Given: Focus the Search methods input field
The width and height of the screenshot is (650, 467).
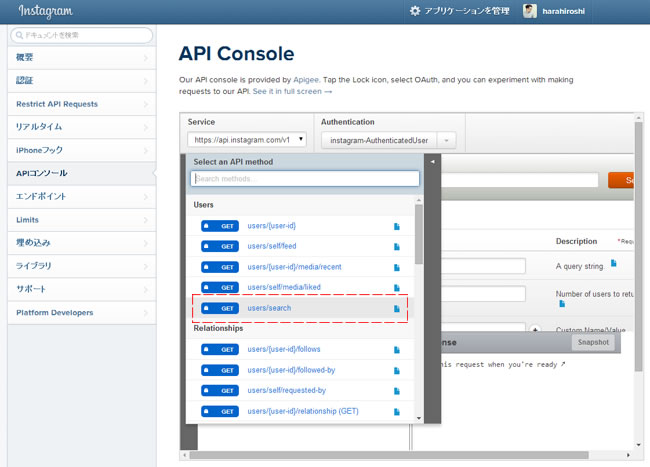Looking at the screenshot, I should tap(305, 179).
